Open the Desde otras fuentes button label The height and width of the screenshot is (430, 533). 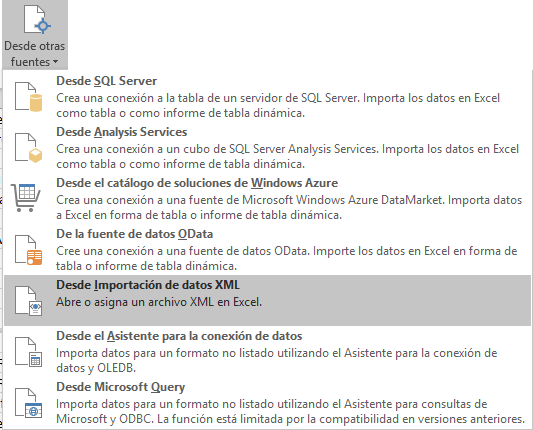(x=34, y=54)
